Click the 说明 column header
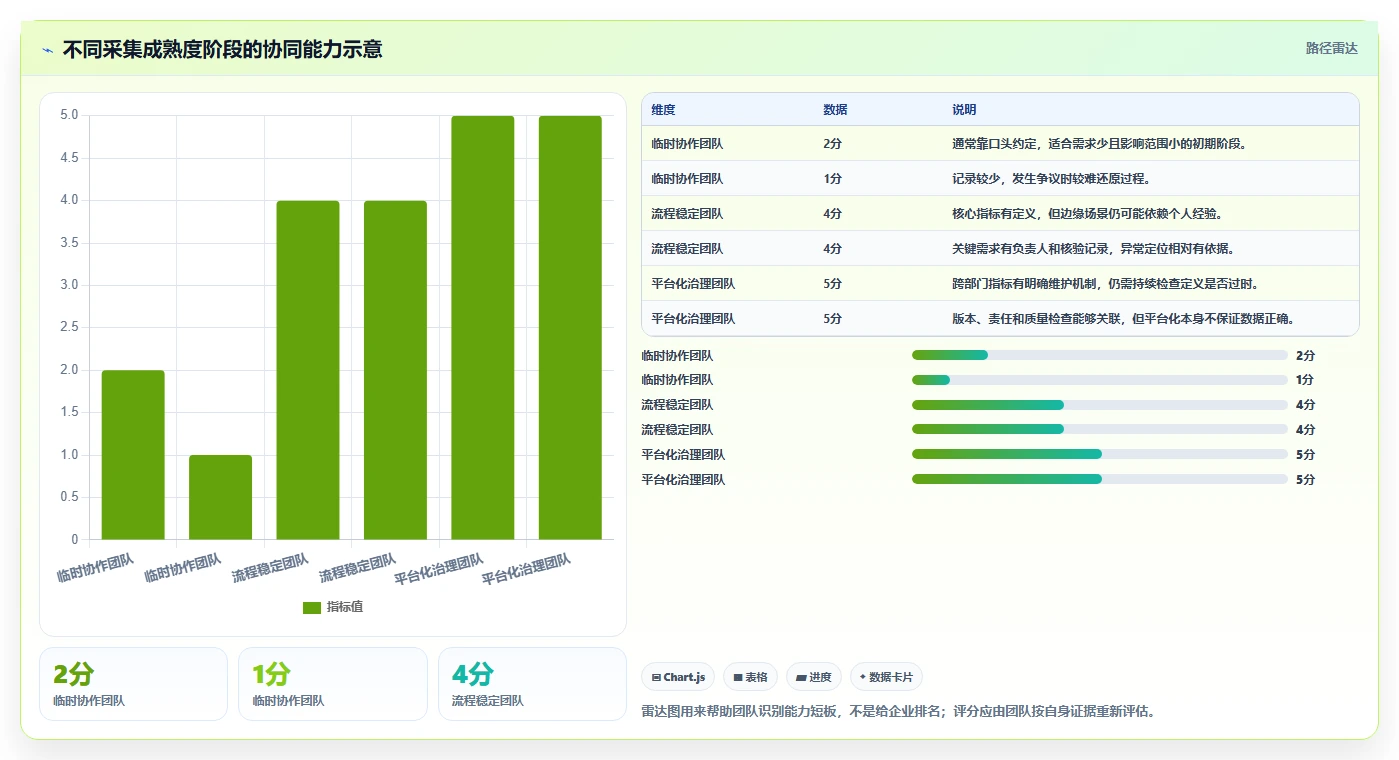The height and width of the screenshot is (760, 1399). pos(964,110)
